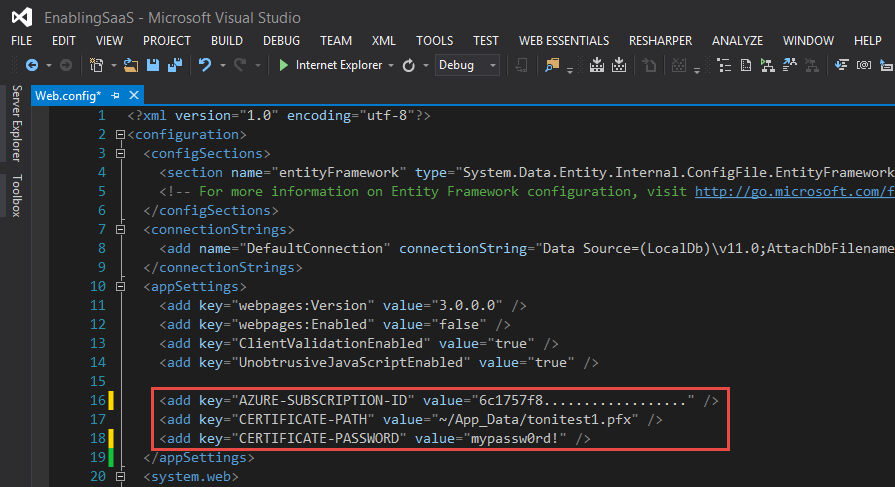
Task: Click the Open File folder icon
Action: pos(131,65)
